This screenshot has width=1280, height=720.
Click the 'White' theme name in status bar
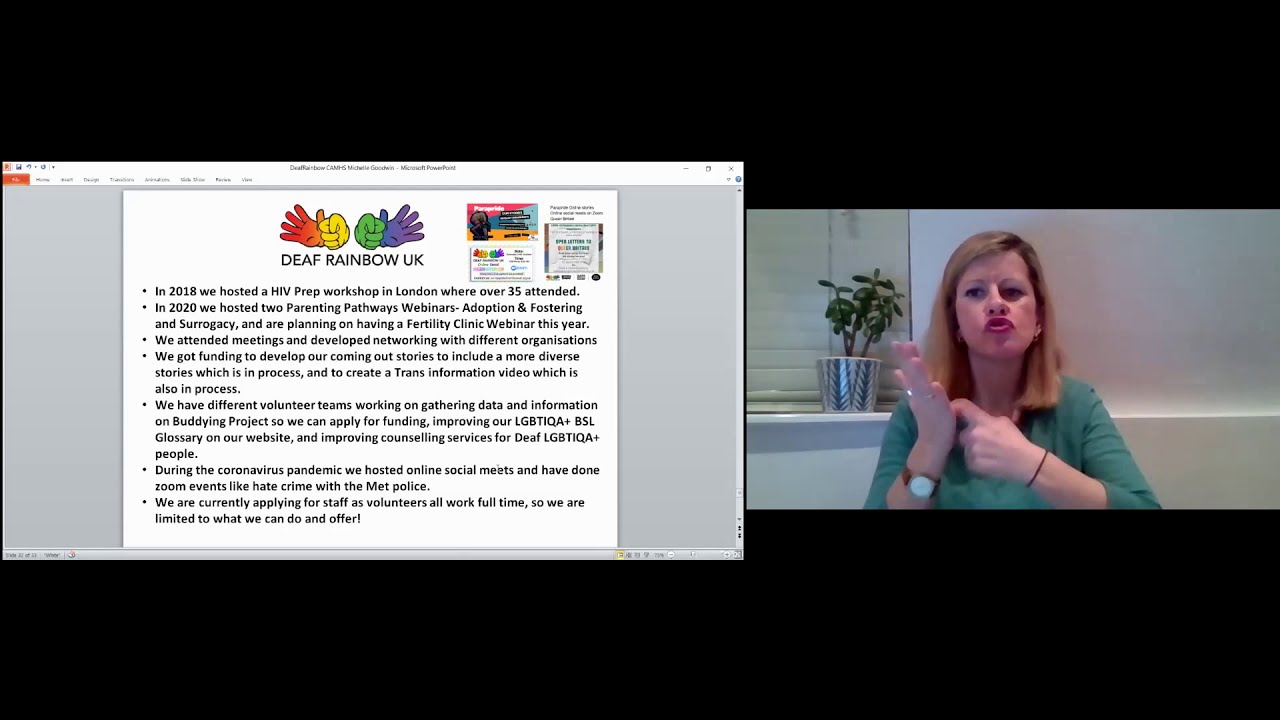52,555
